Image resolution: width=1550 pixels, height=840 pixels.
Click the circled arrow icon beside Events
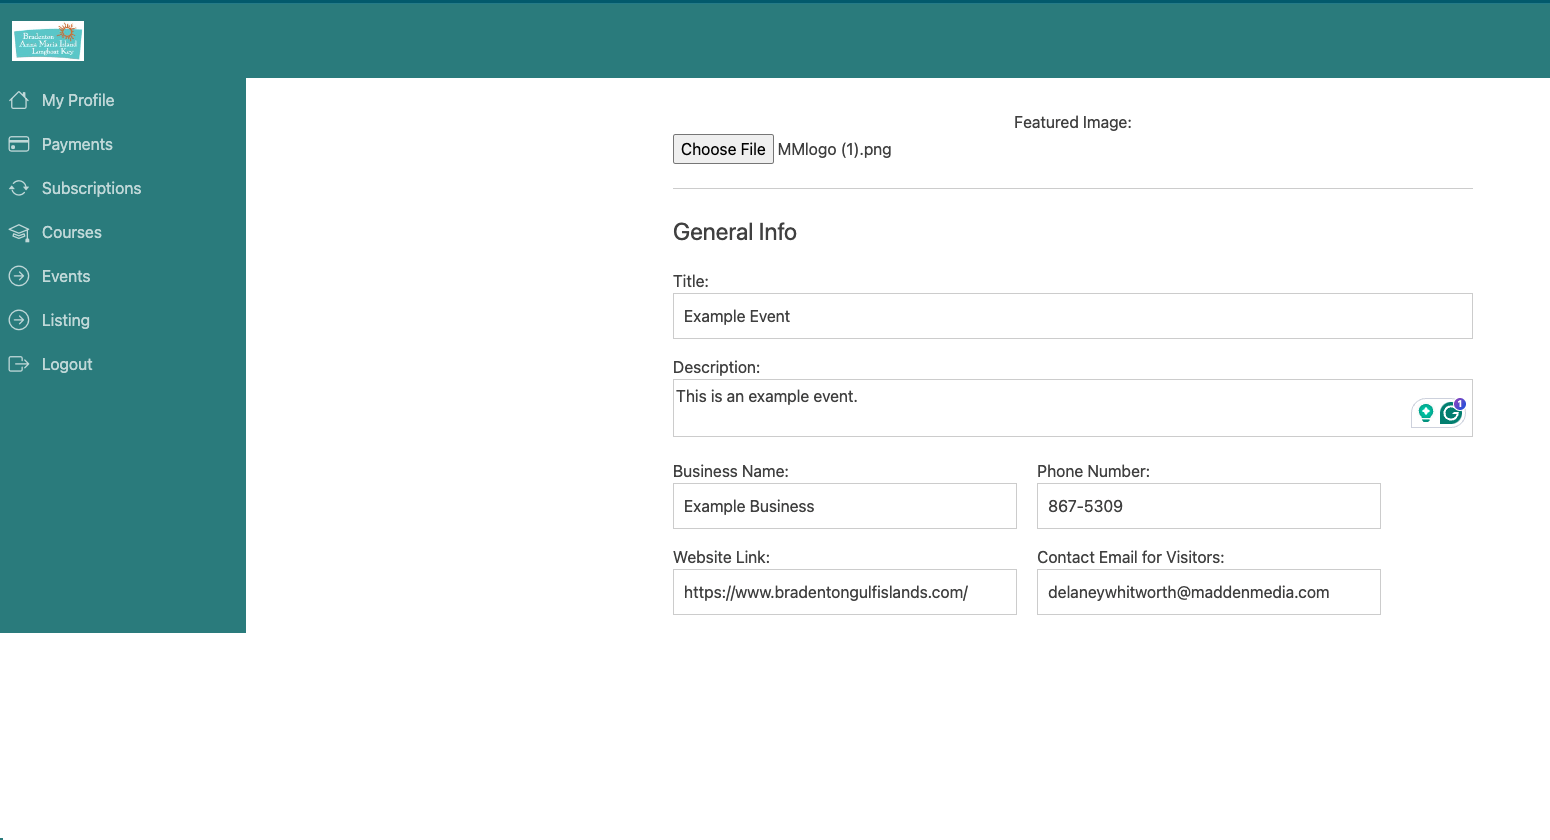click(19, 276)
